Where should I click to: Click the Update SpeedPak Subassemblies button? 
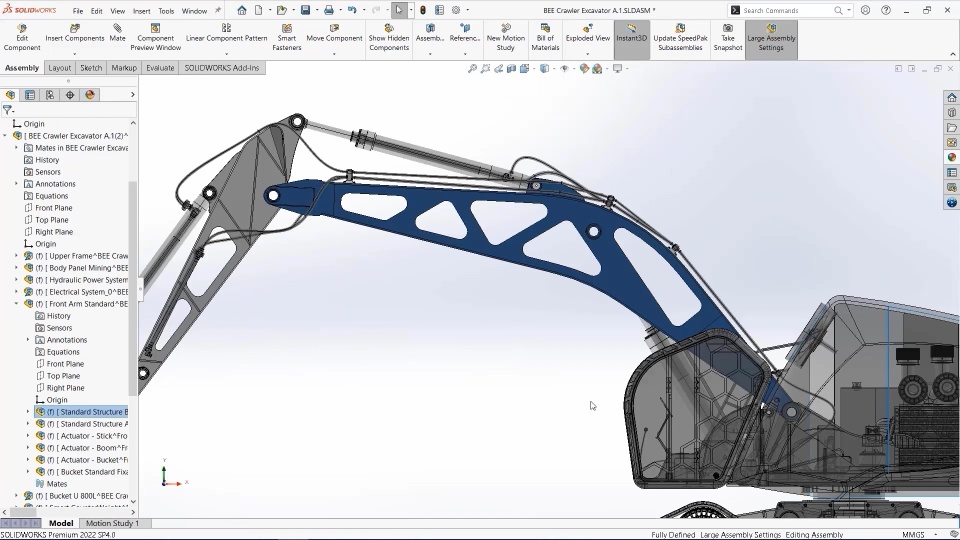tap(680, 38)
